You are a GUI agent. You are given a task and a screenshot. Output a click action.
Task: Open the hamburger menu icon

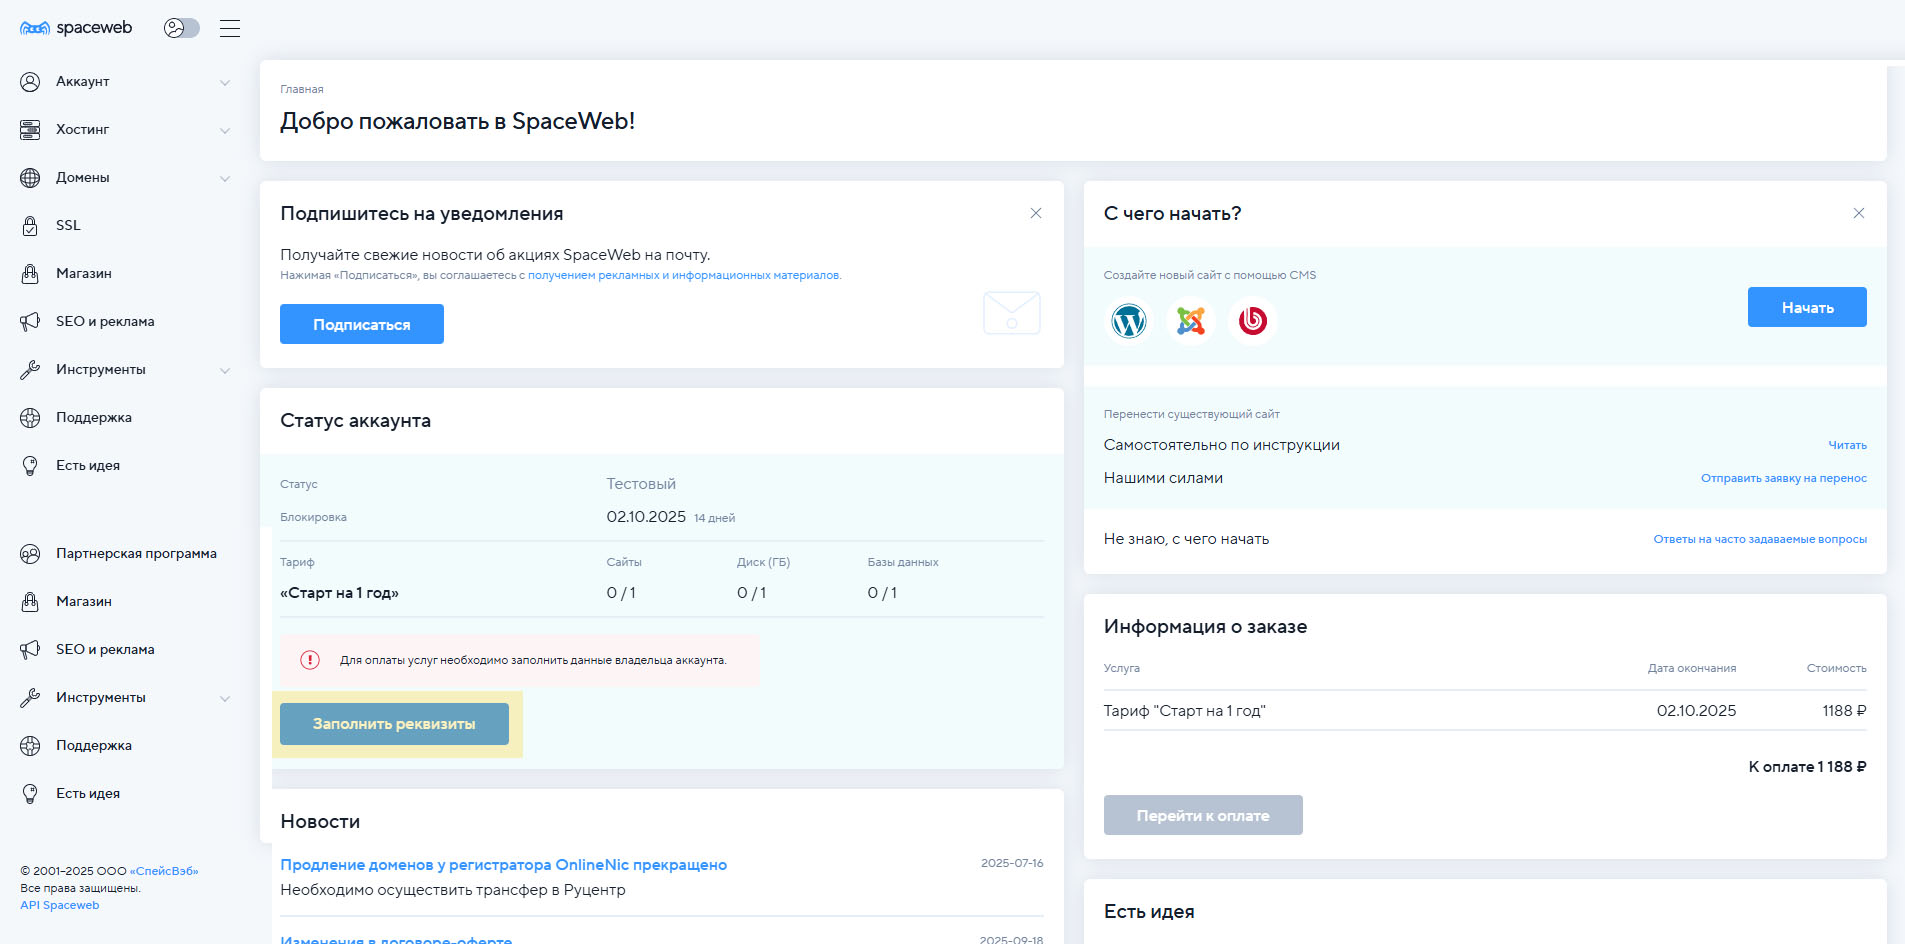230,28
